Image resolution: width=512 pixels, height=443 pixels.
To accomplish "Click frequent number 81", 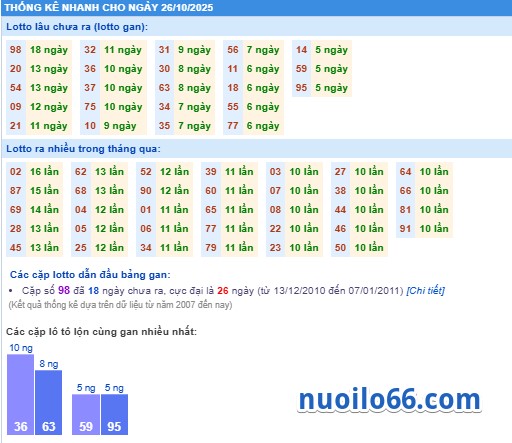I will (405, 210).
